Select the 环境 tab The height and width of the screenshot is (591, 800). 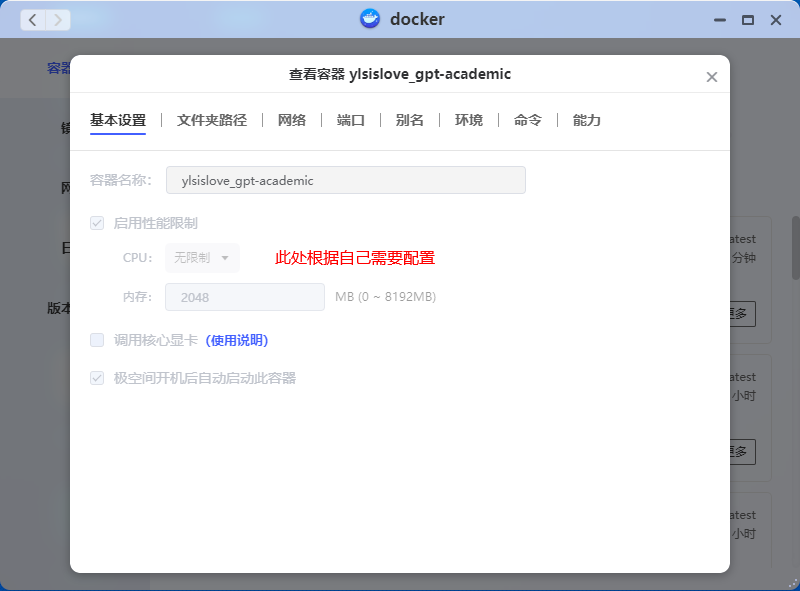pos(469,120)
